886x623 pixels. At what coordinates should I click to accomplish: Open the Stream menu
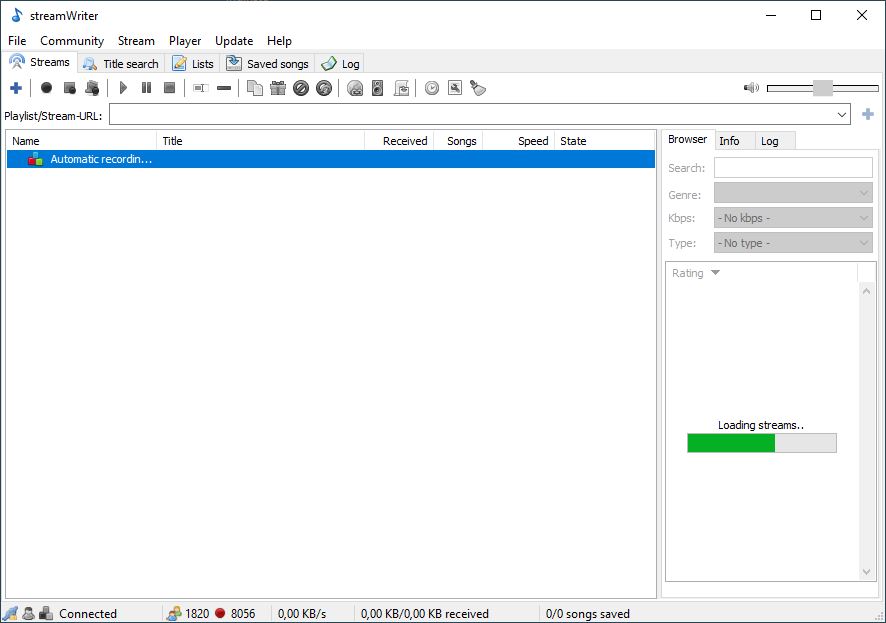[136, 41]
